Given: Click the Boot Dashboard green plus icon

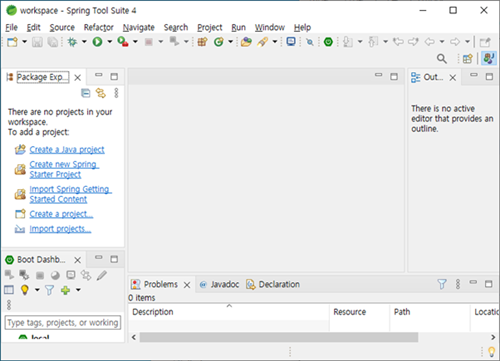Looking at the screenshot, I should 65,290.
